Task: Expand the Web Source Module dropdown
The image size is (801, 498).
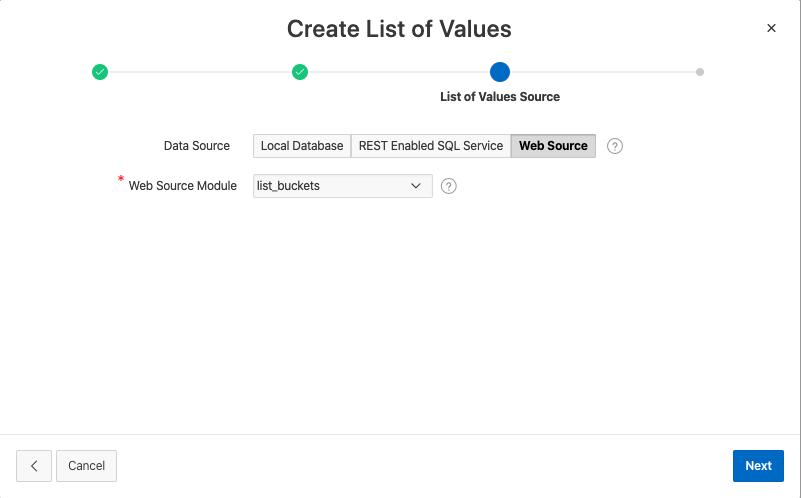Action: click(342, 186)
